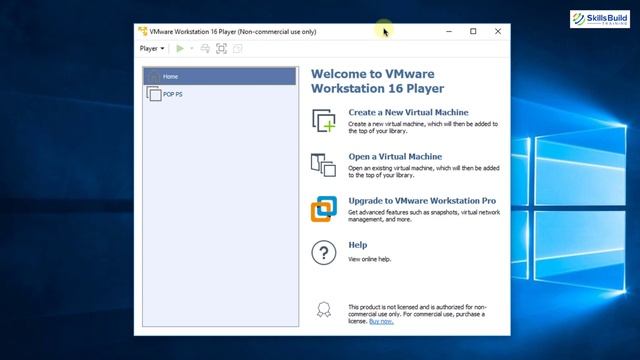Click the Help question mark icon
The image size is (640, 360).
coord(324,253)
